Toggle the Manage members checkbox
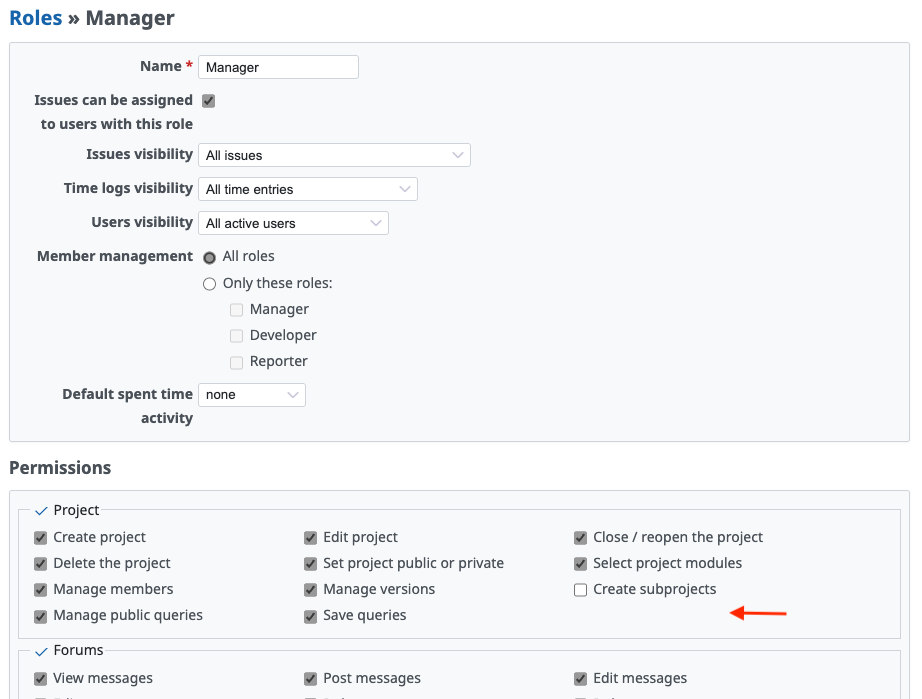 pyautogui.click(x=41, y=590)
